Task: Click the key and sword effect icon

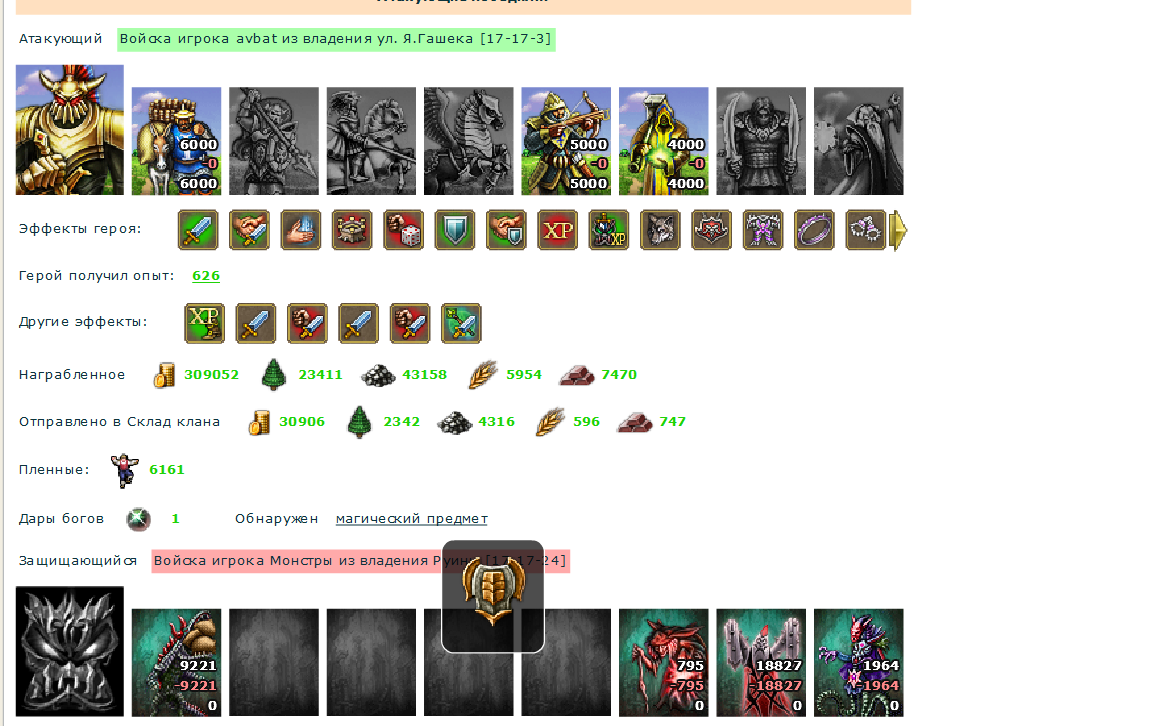Action: [461, 323]
